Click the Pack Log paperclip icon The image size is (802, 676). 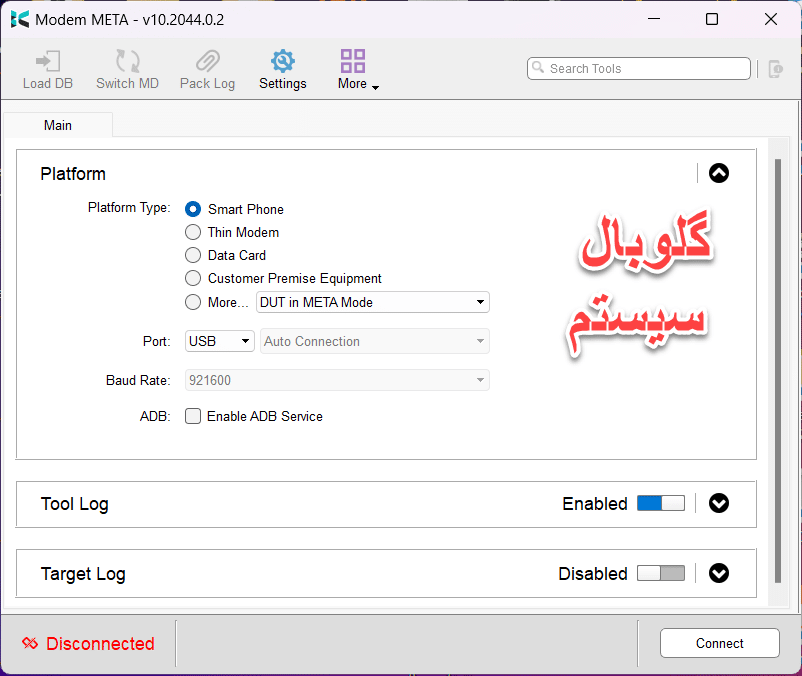(x=208, y=61)
